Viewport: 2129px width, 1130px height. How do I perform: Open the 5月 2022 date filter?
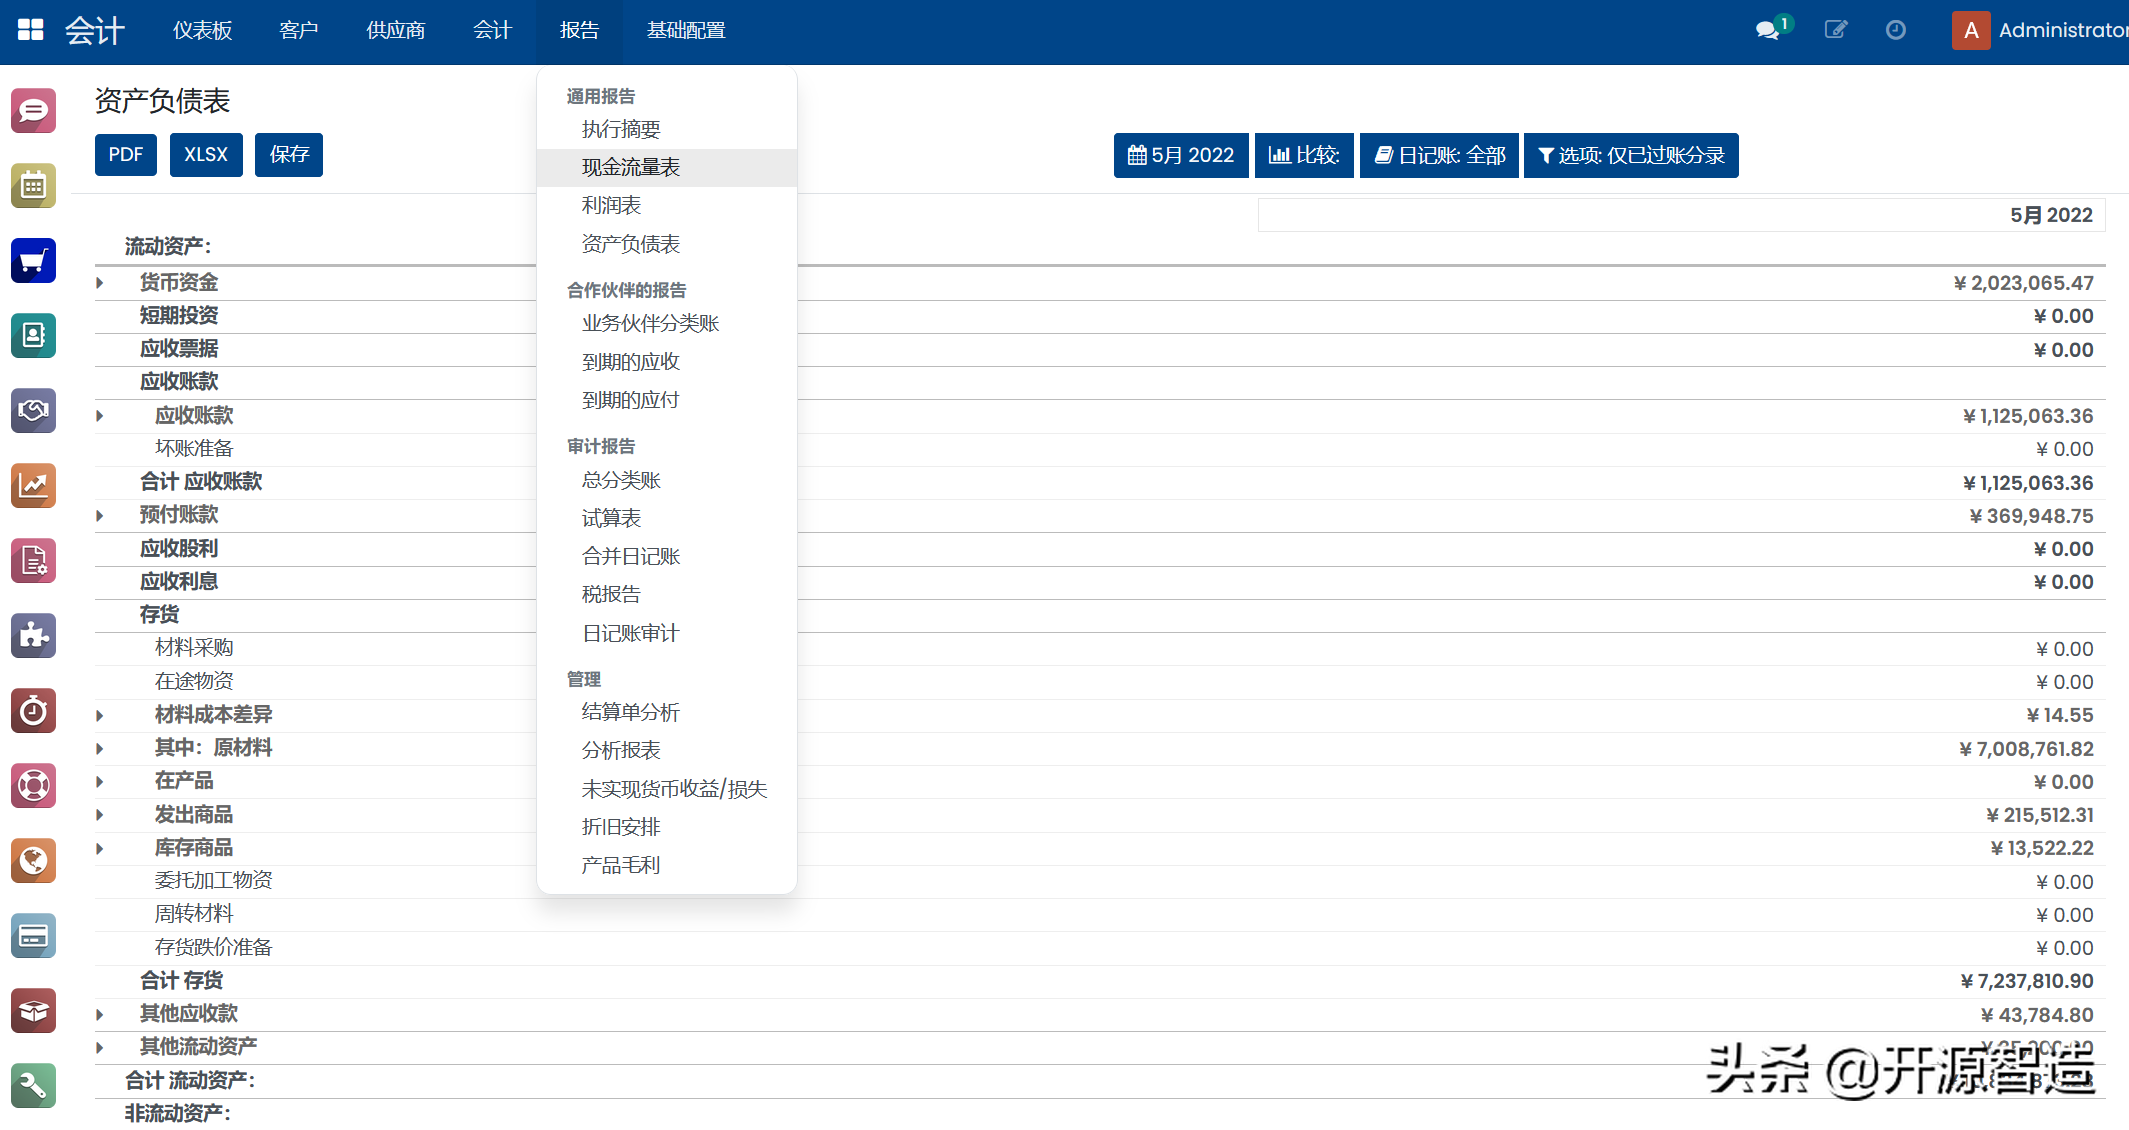(1181, 155)
